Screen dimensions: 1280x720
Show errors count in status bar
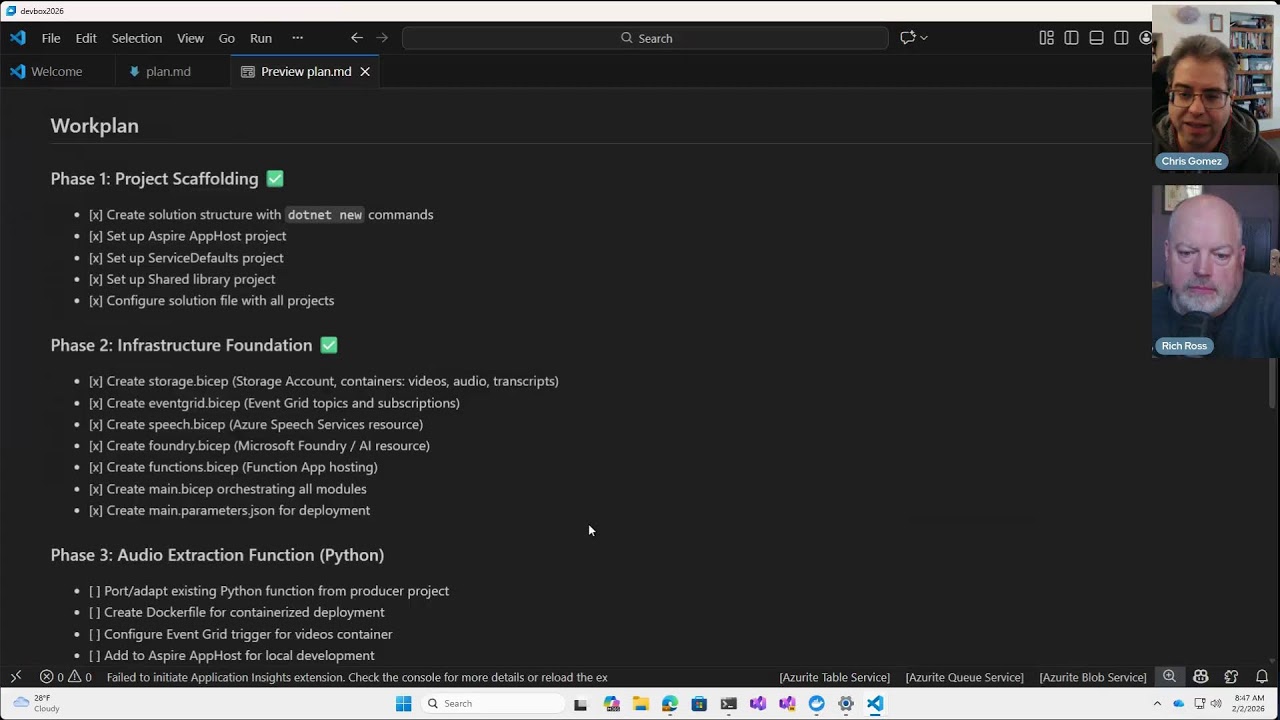click(x=52, y=677)
